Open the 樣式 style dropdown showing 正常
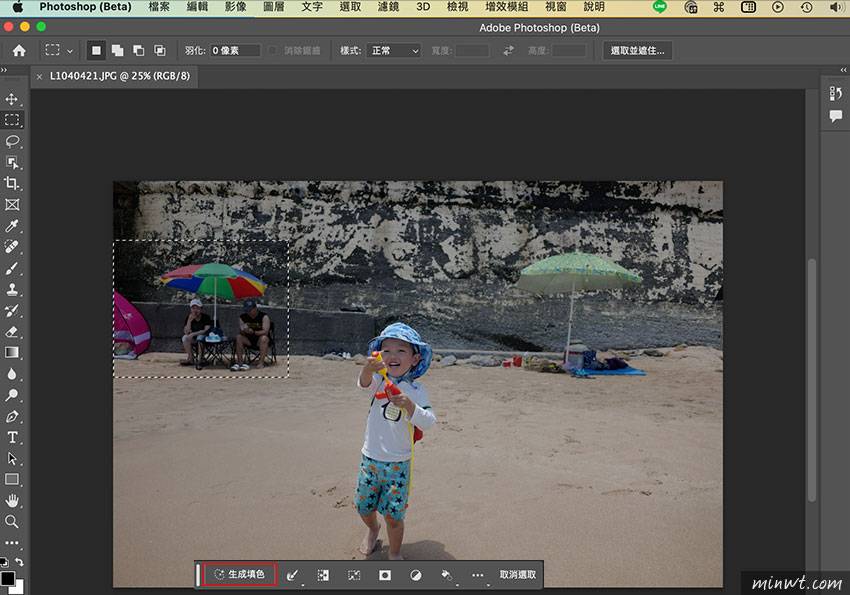Screen dimensions: 850x595 [393, 50]
